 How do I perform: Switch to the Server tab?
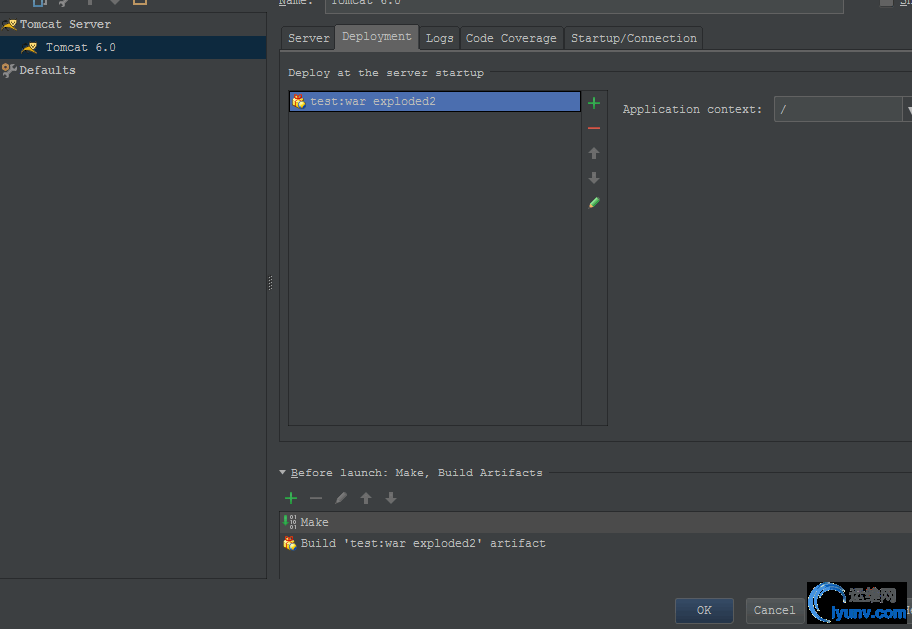click(308, 38)
